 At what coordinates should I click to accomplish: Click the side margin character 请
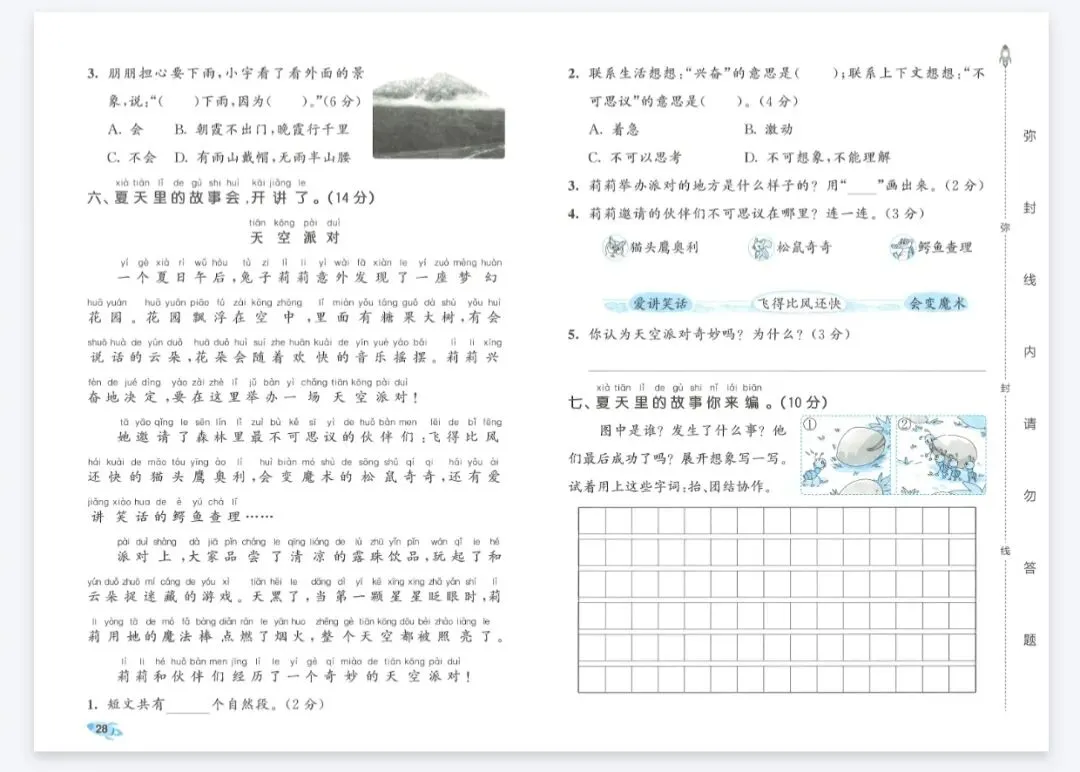(x=1029, y=424)
